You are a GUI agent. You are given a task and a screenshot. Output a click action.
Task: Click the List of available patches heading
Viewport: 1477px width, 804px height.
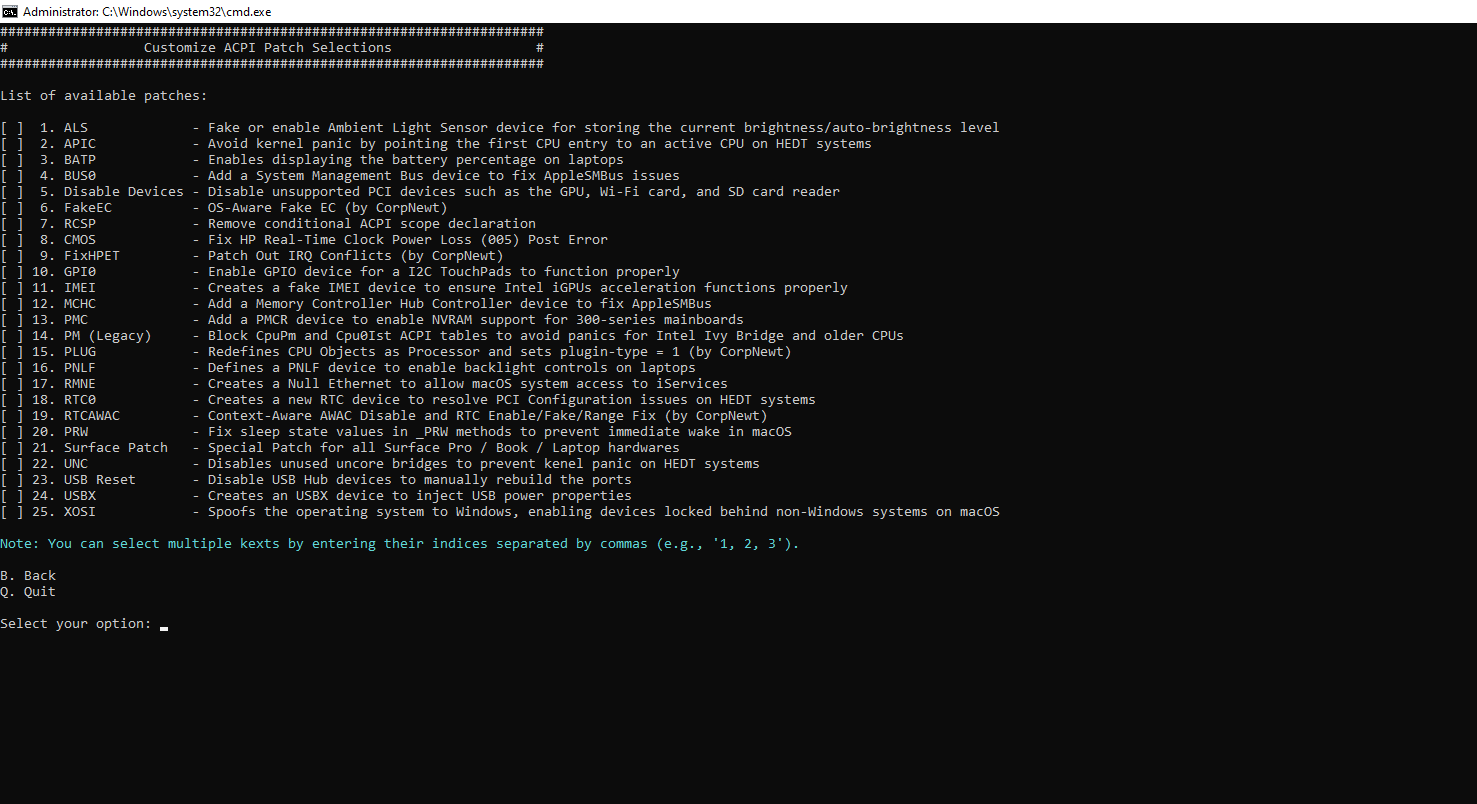pos(103,96)
